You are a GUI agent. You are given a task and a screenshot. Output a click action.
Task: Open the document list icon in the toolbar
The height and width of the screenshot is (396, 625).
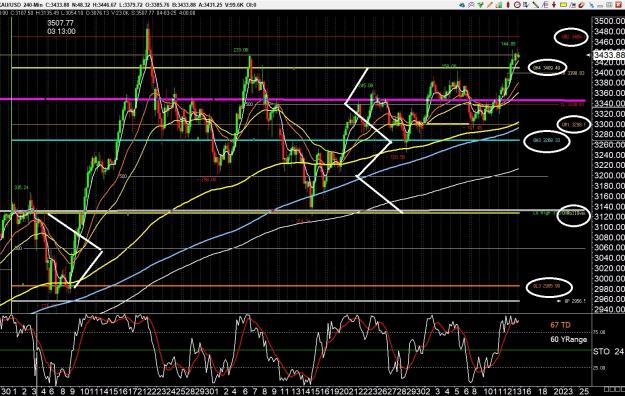coord(545,5)
